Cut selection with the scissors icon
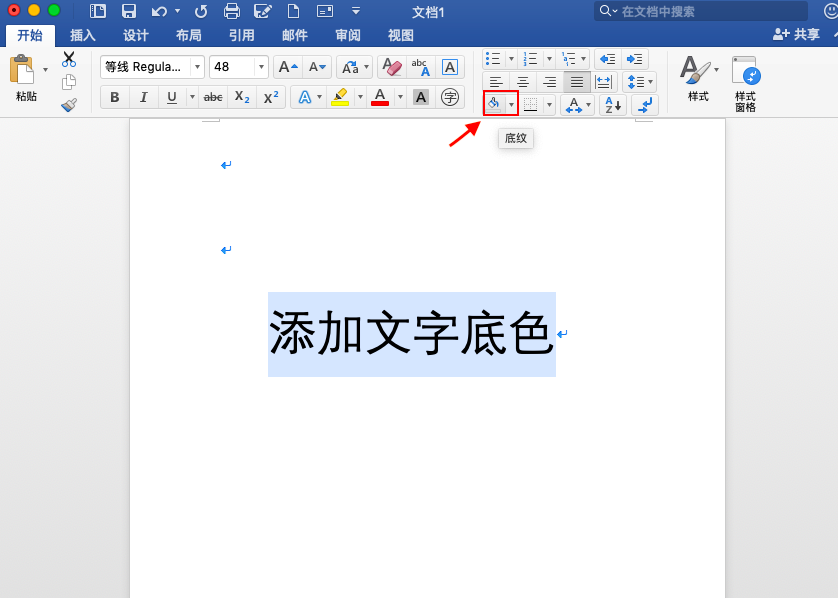This screenshot has width=838, height=598. tap(69, 59)
